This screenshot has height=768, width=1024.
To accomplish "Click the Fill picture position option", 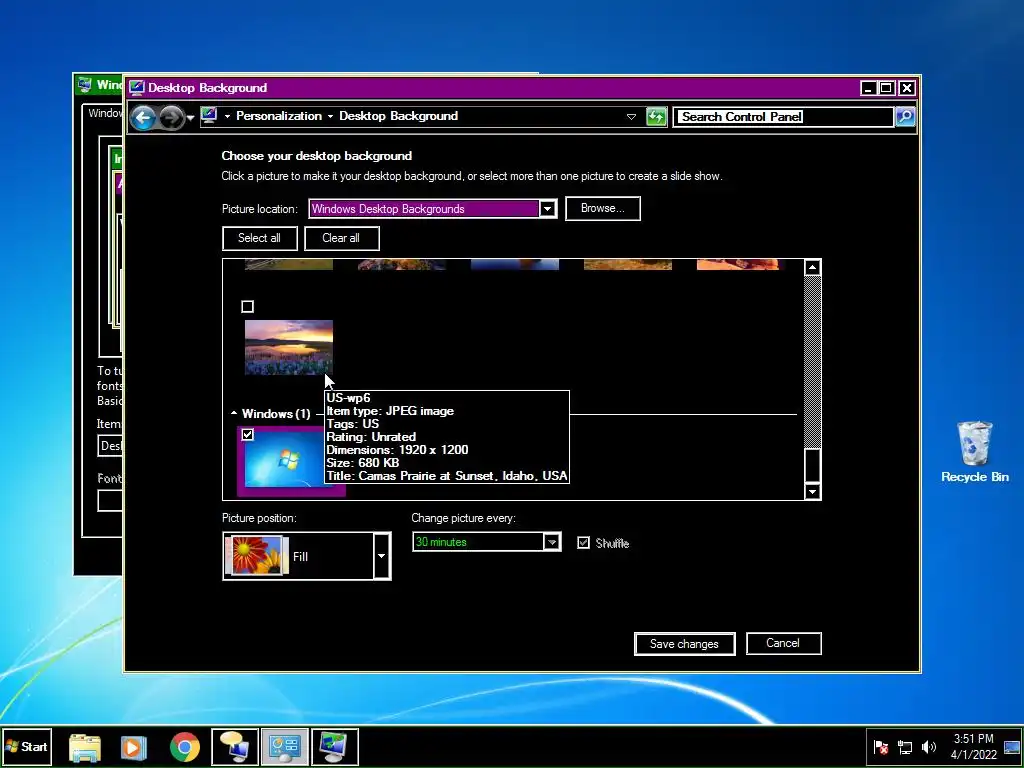I will 299,556.
